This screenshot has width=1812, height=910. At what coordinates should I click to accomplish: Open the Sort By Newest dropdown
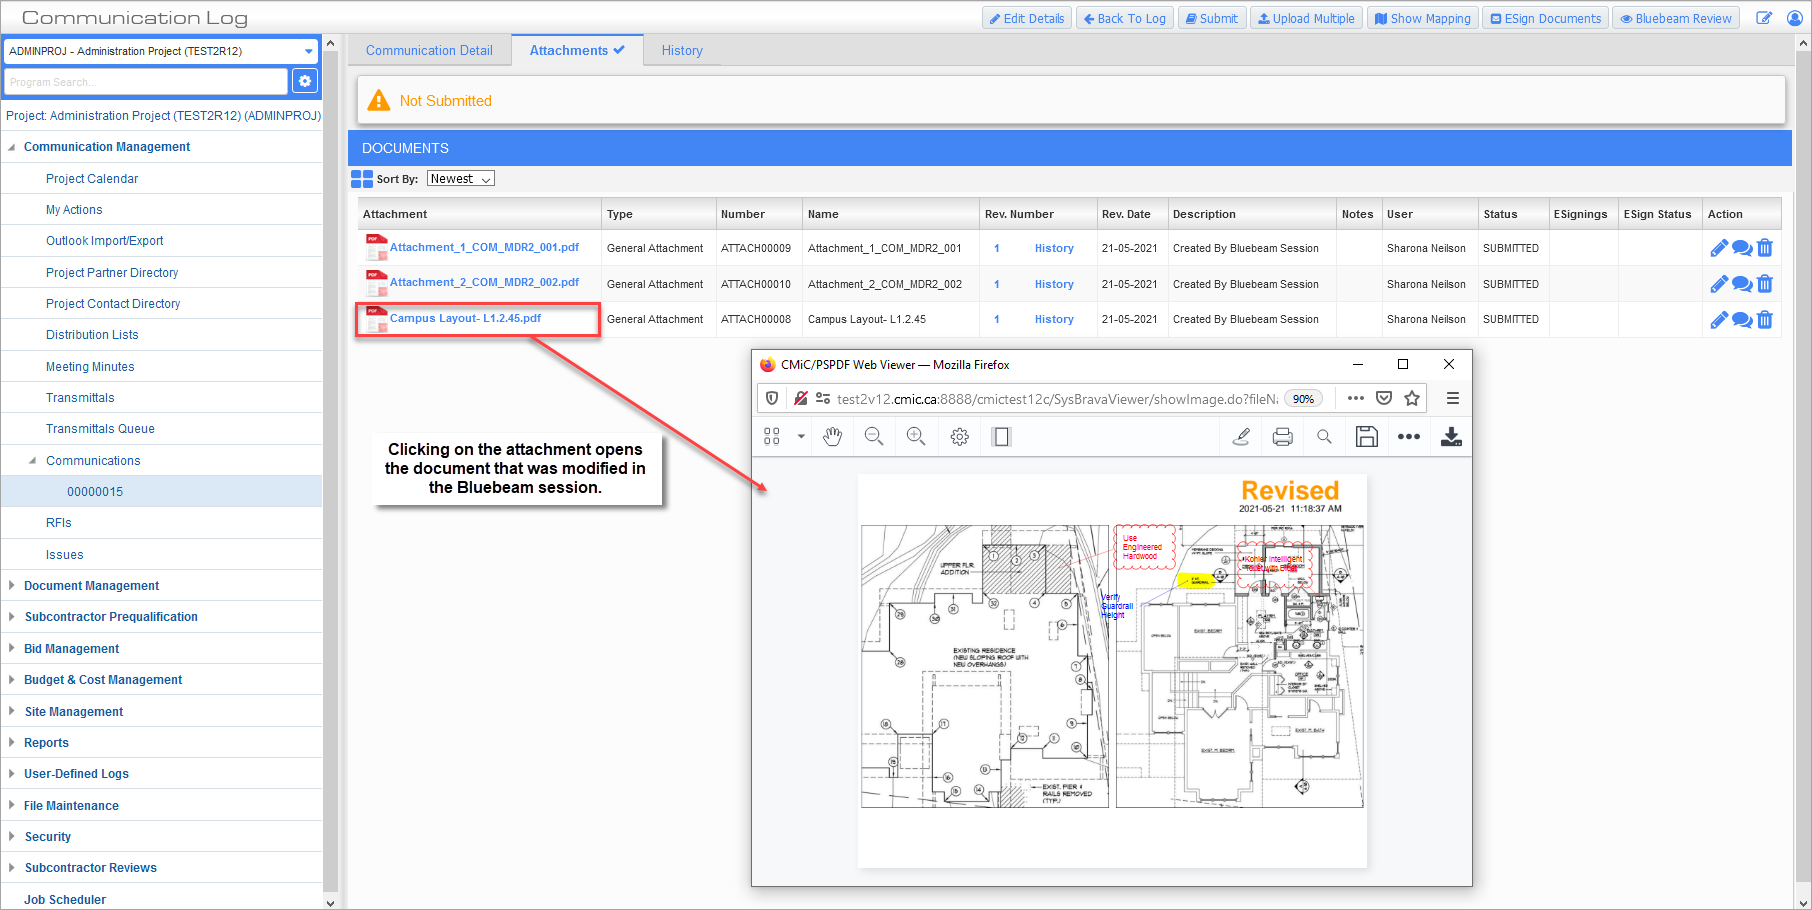click(x=461, y=179)
